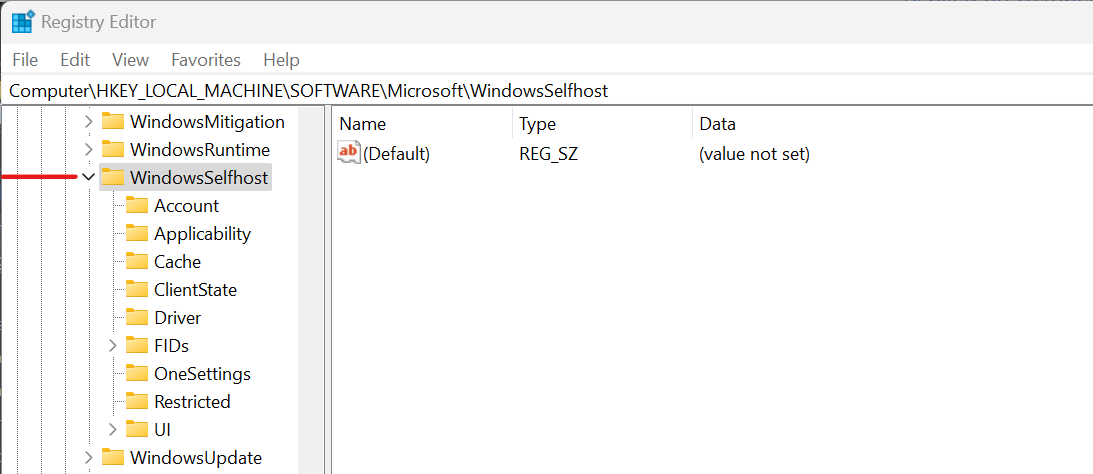Image resolution: width=1093 pixels, height=474 pixels.
Task: Click the OneSettings folder icon
Action: [x=137, y=374]
